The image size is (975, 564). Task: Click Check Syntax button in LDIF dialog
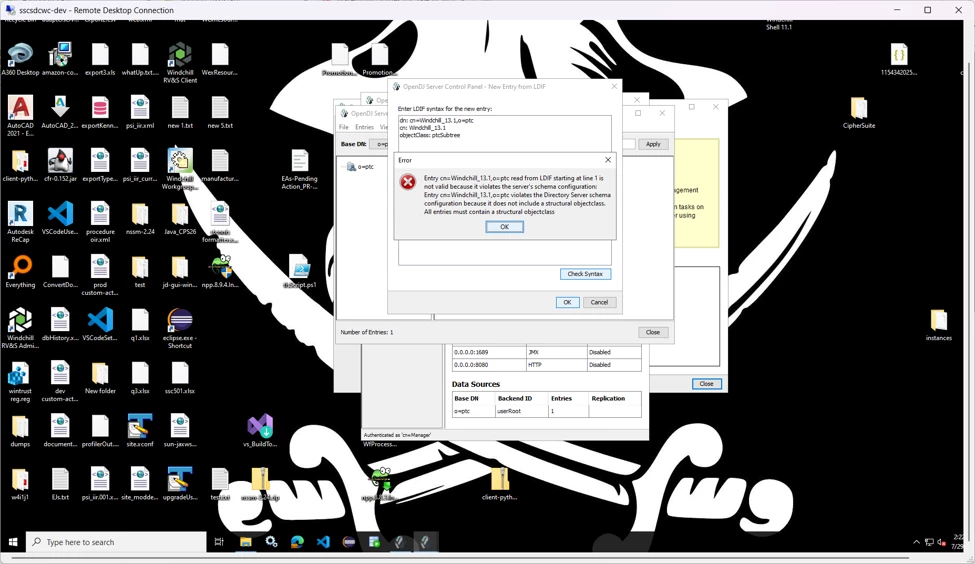[585, 274]
